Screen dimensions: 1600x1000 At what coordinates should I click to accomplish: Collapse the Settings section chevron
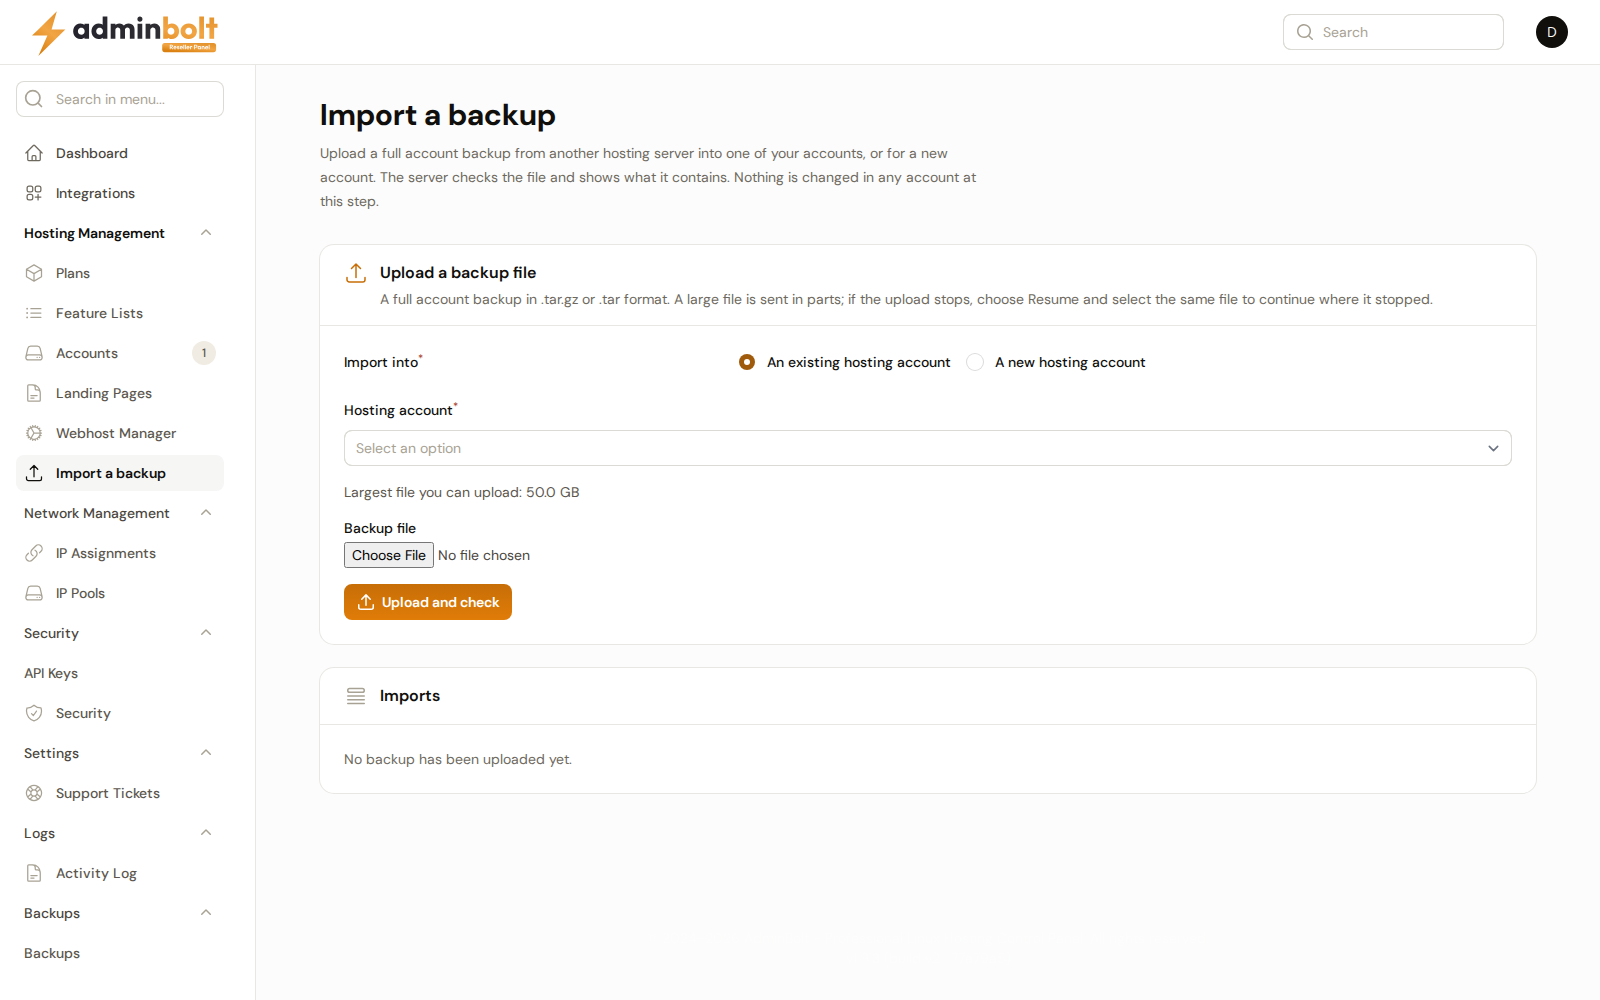coord(206,753)
